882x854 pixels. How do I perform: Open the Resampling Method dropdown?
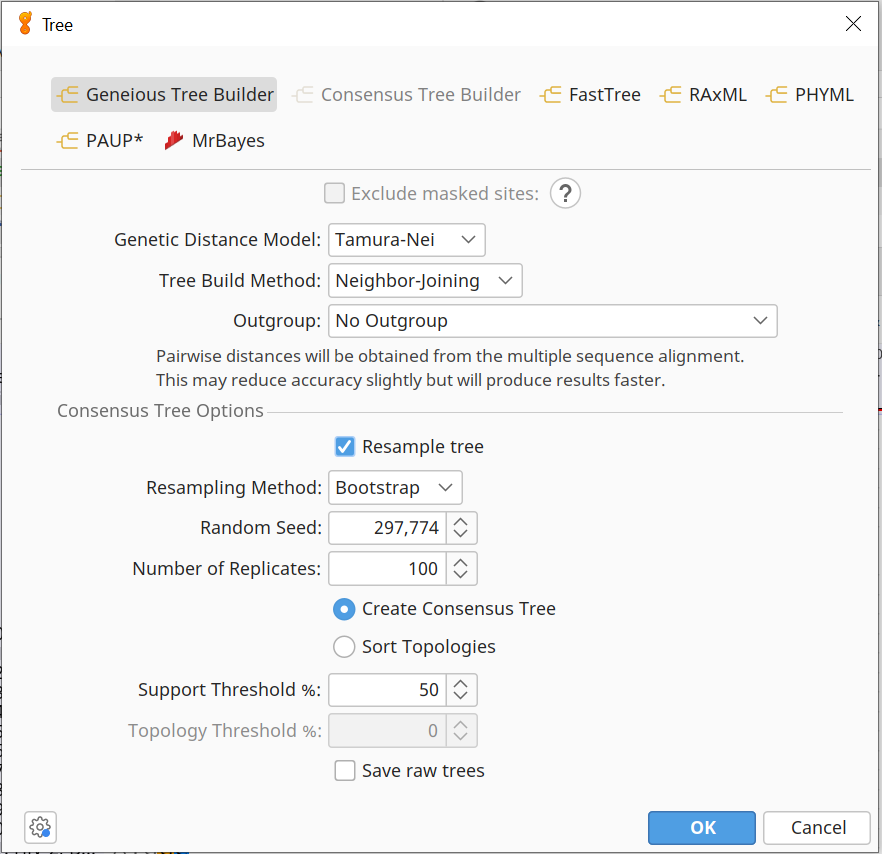pos(395,488)
